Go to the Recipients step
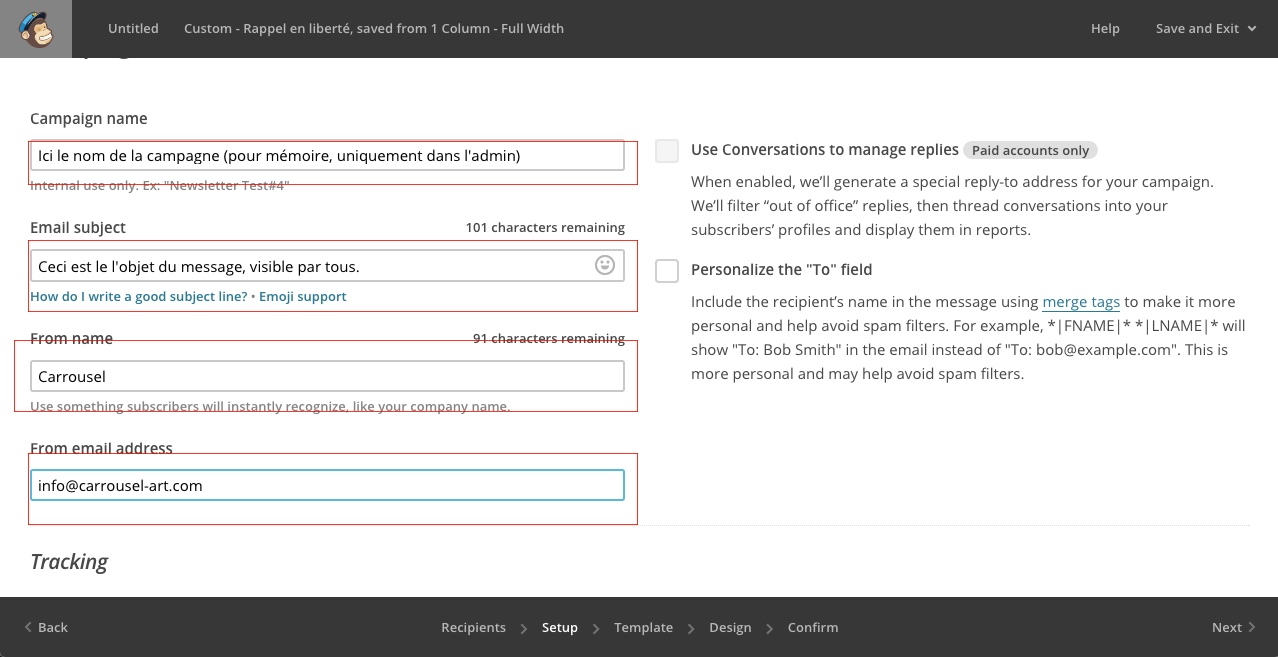The height and width of the screenshot is (657, 1278). [473, 627]
